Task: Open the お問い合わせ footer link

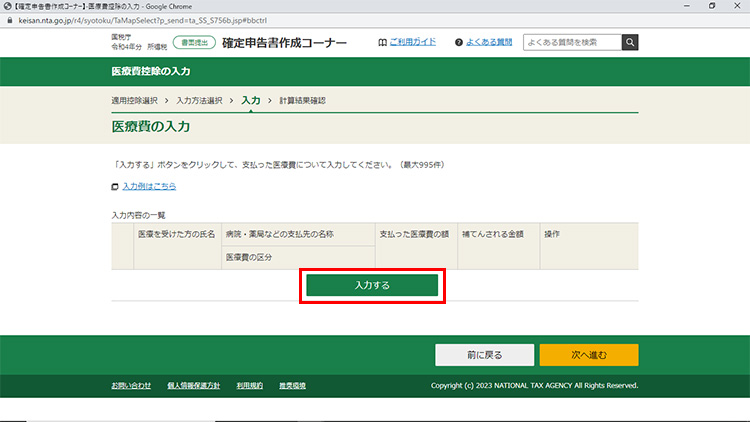Action: click(x=131, y=385)
